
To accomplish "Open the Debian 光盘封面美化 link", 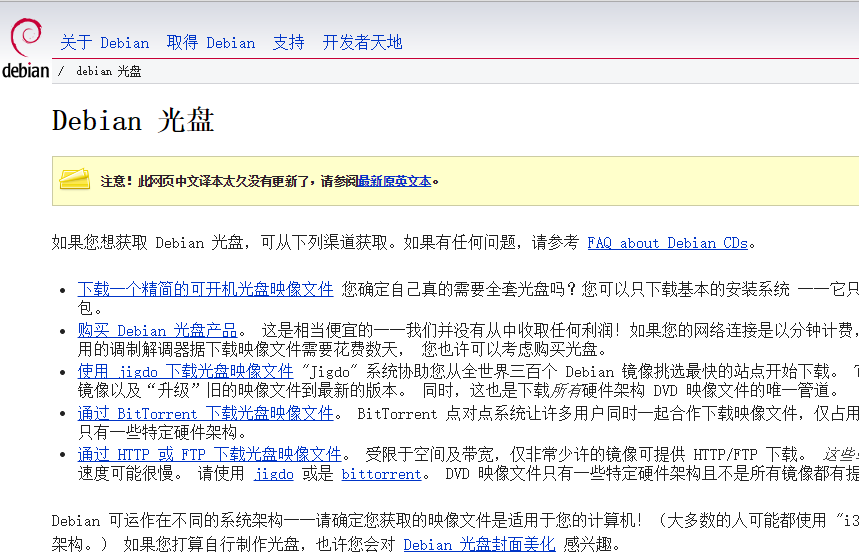I will coord(479,545).
